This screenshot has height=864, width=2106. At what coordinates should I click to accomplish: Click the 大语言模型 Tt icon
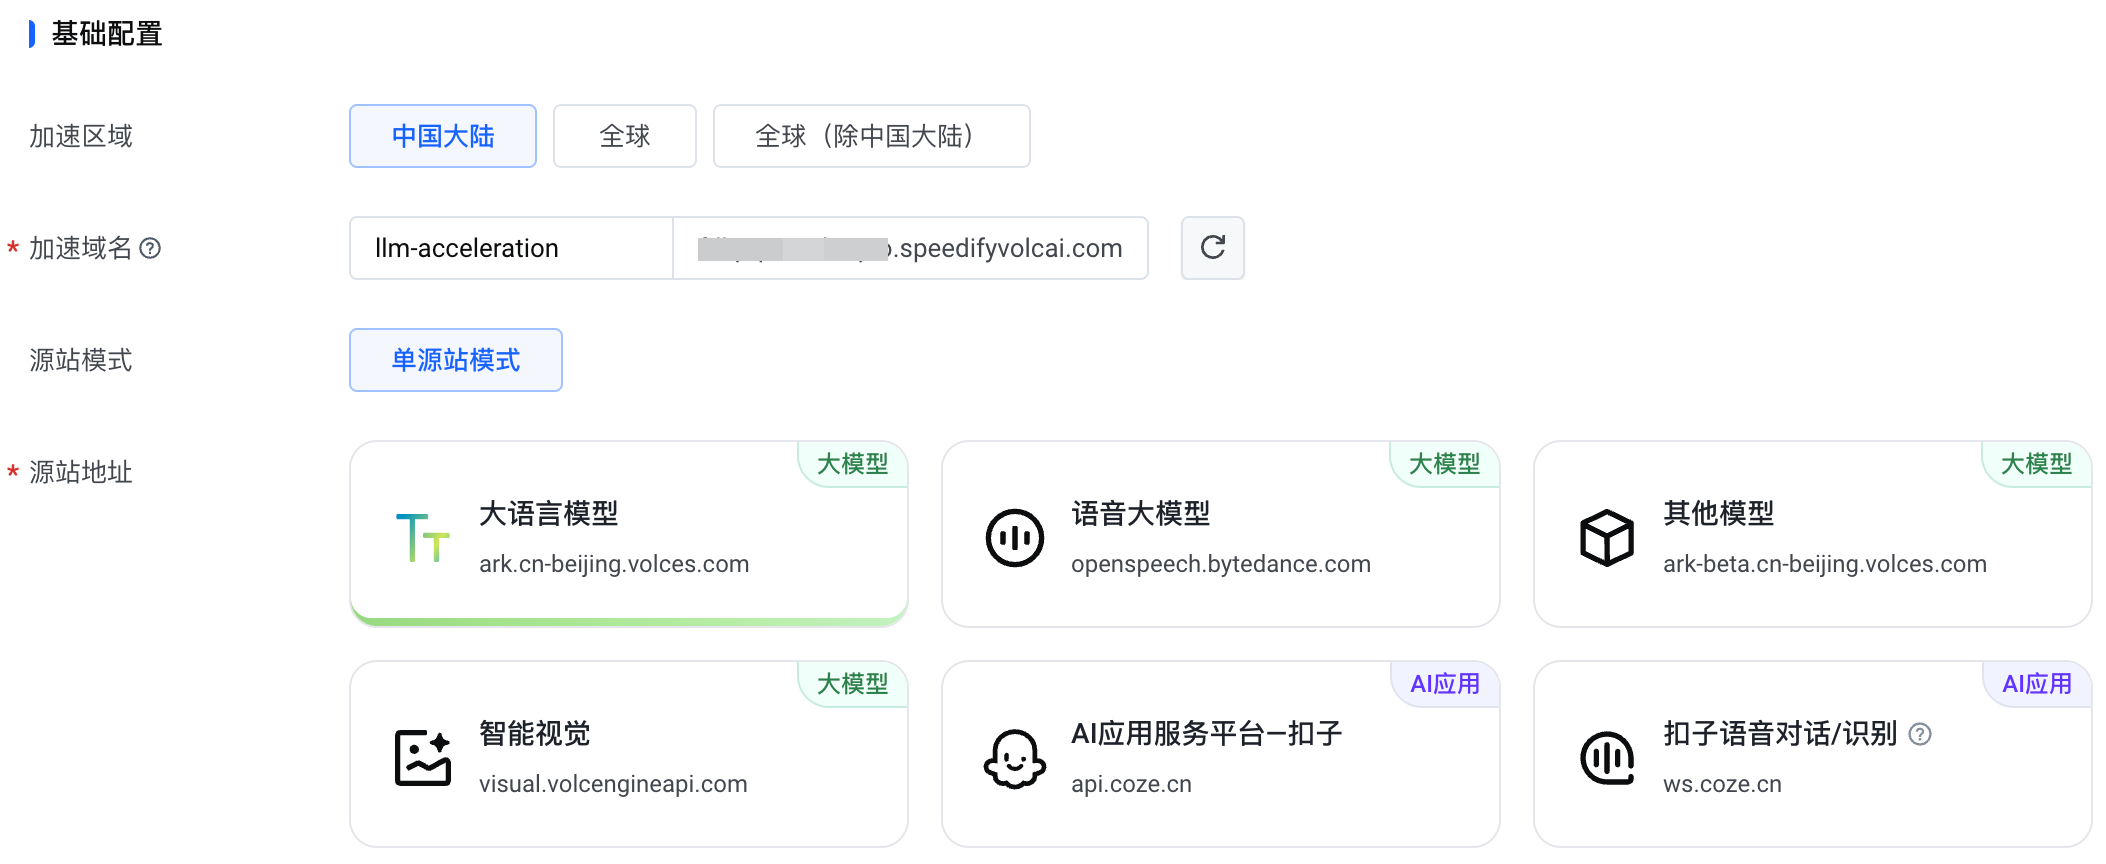[423, 537]
